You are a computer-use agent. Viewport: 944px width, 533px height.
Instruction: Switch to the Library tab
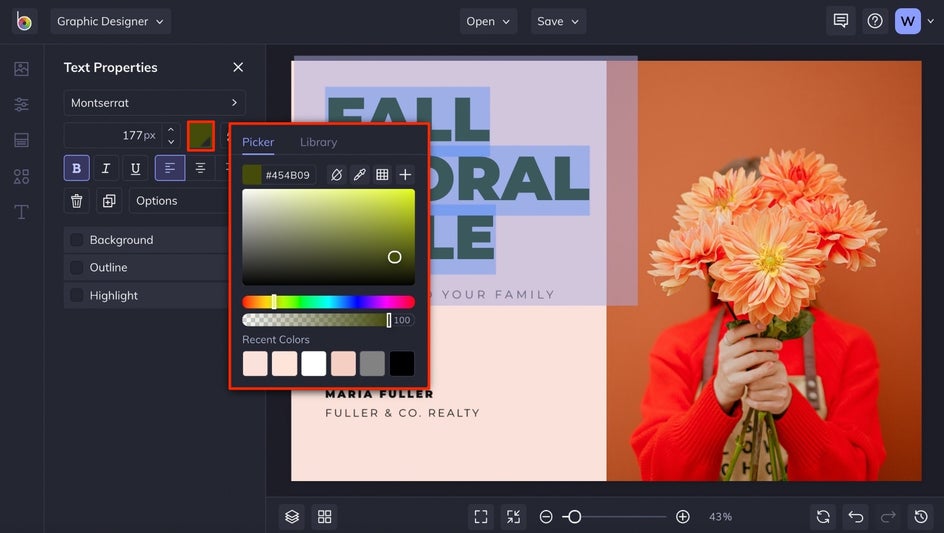click(x=318, y=142)
